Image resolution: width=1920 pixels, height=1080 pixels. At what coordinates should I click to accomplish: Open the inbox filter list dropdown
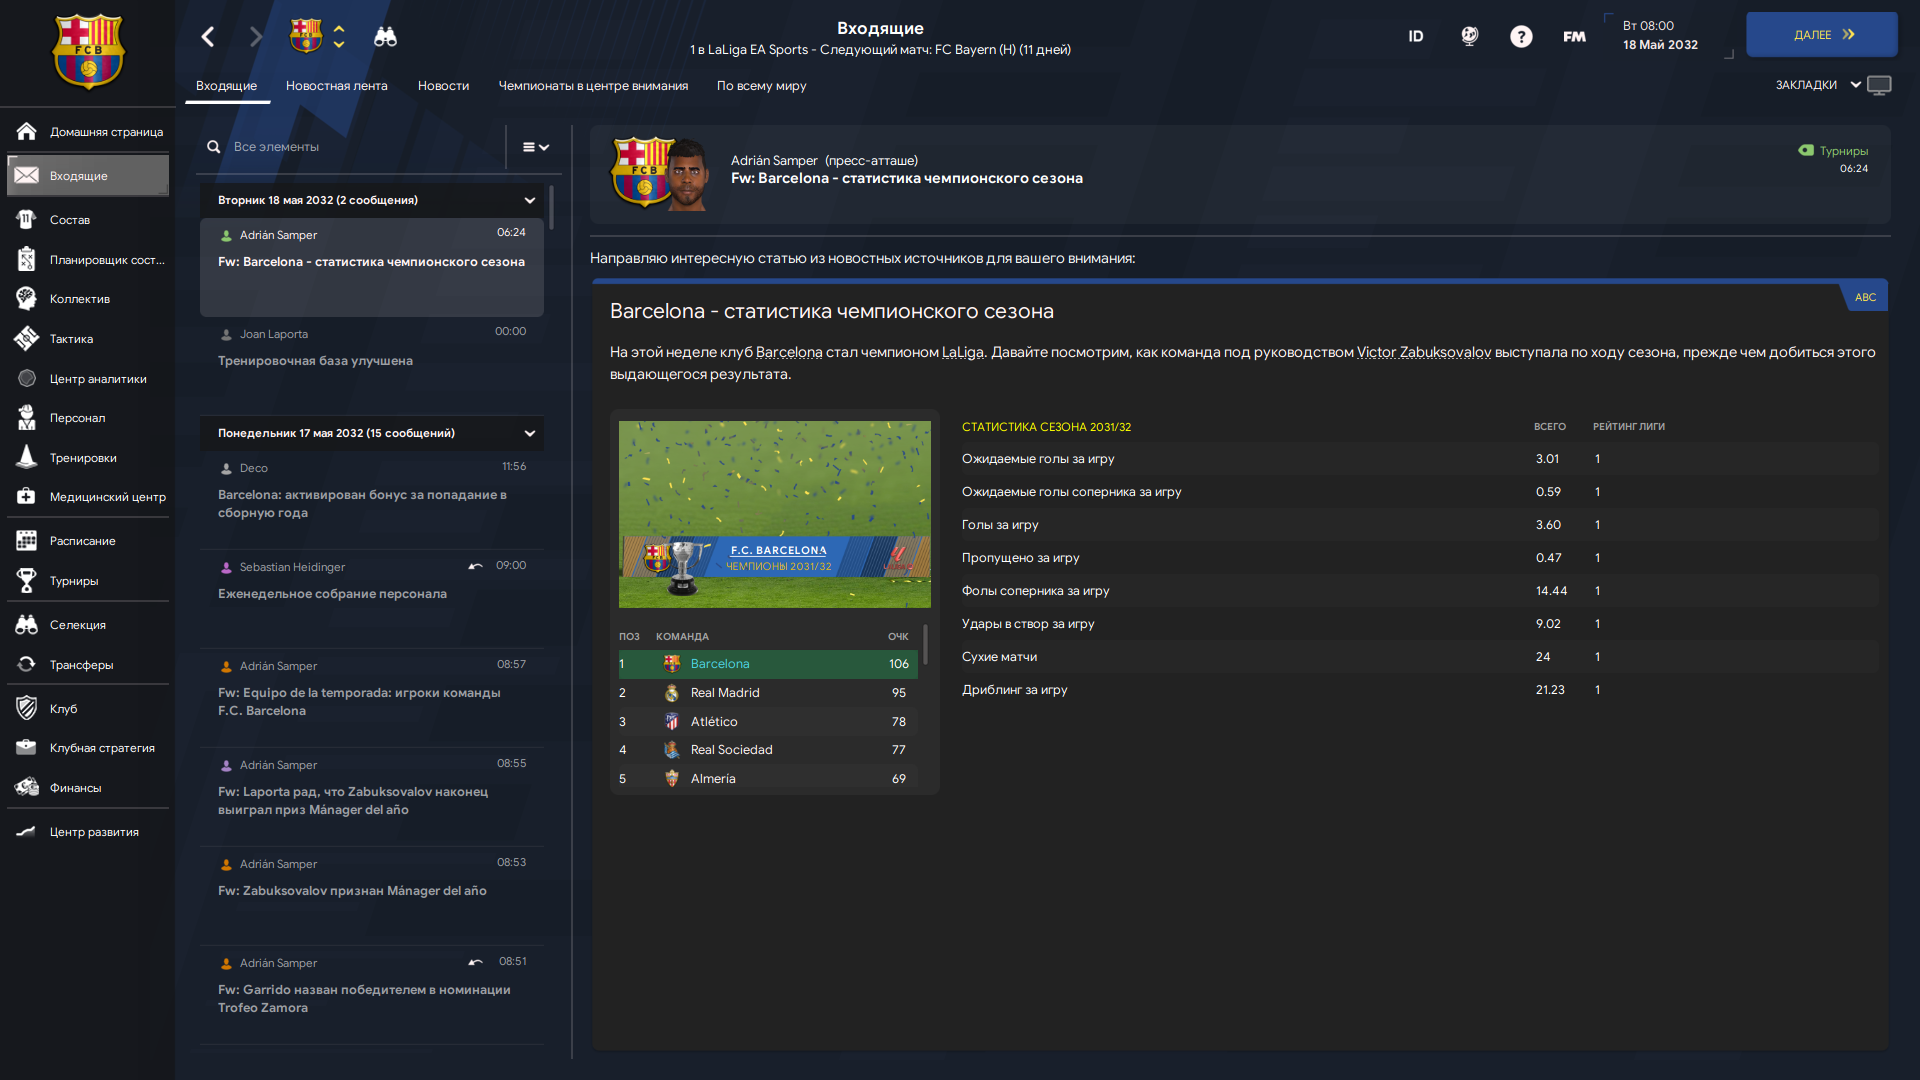pyautogui.click(x=536, y=147)
